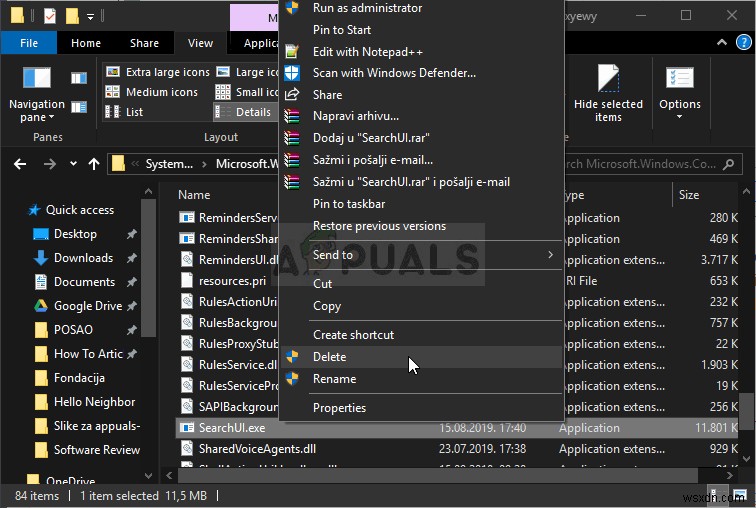Select Details layout view
Viewport: 756px width, 508px height.
pos(246,112)
